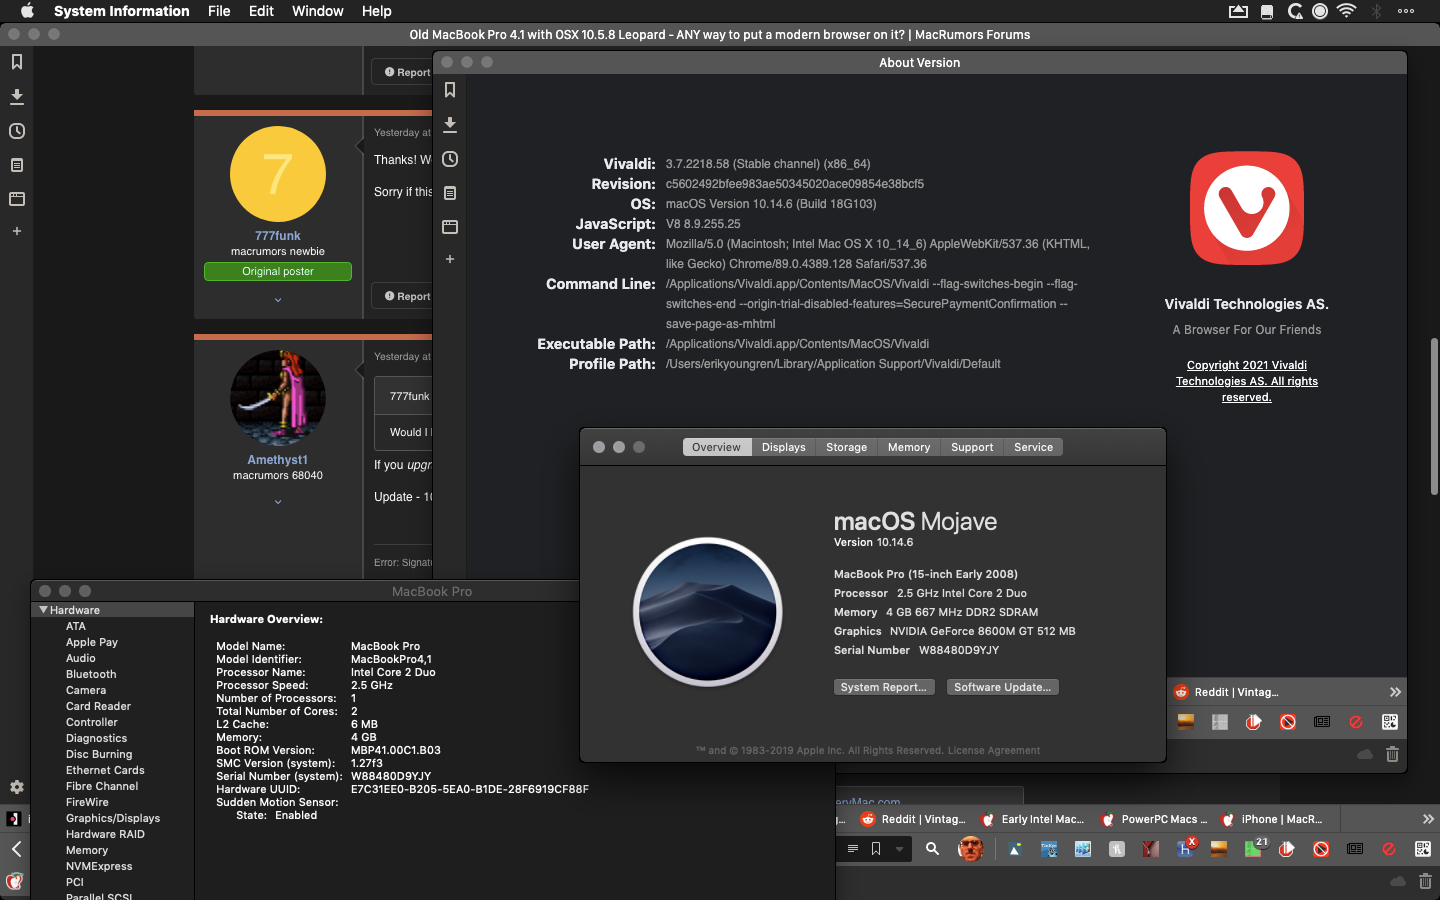Click QR code extension in the bottom toolbar
Screen dimensions: 1440x900
pyautogui.click(x=1423, y=849)
